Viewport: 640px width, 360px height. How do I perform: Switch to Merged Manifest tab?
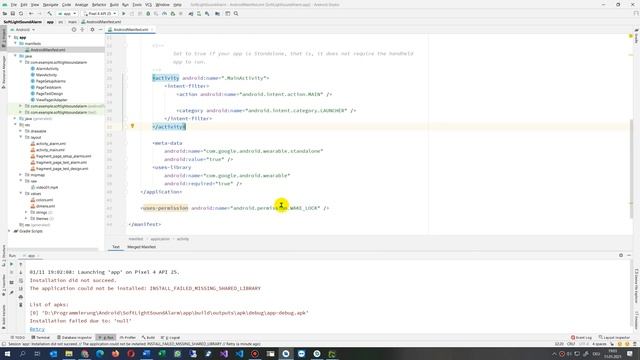[141, 247]
